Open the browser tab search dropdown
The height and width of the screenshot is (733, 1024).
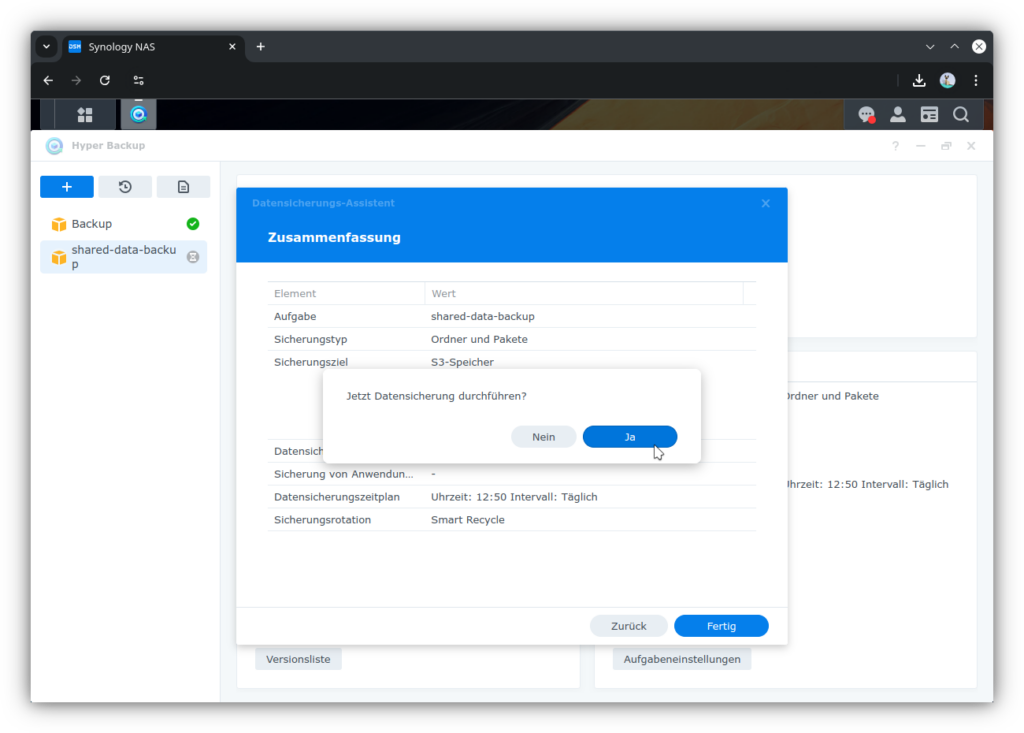[x=46, y=47]
